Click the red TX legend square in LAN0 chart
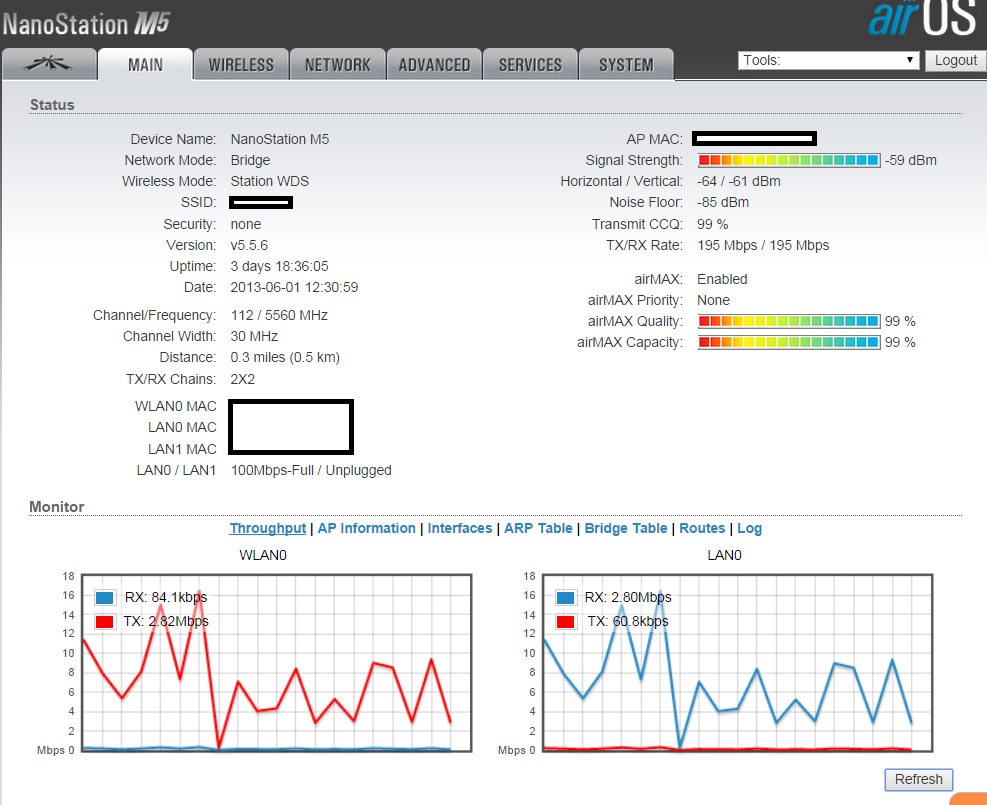The height and width of the screenshot is (805, 987). click(565, 622)
